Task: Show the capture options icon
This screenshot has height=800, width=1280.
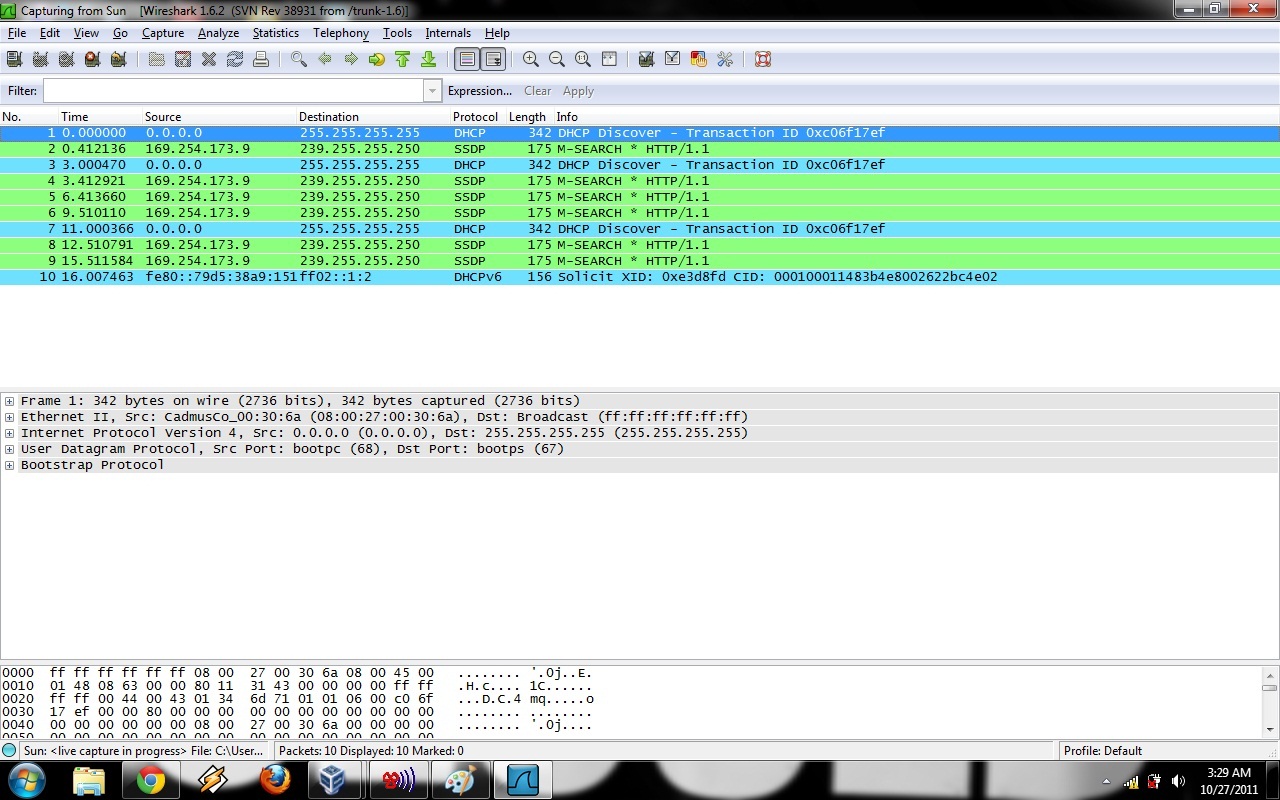Action: click(41, 59)
